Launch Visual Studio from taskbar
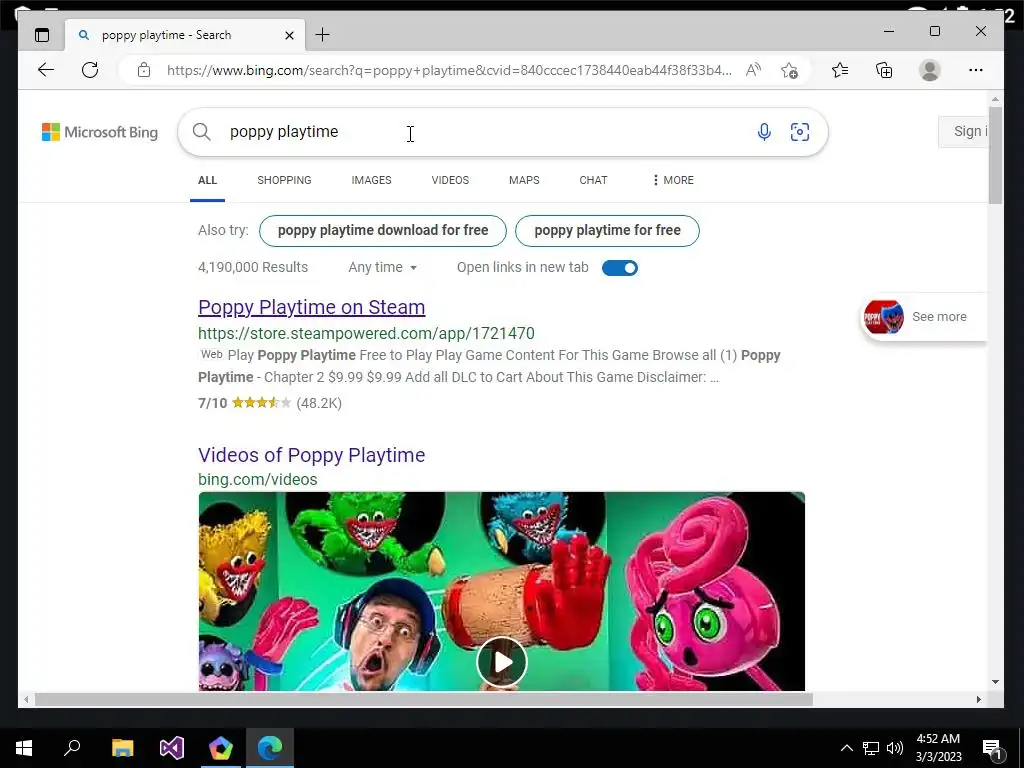 171,747
